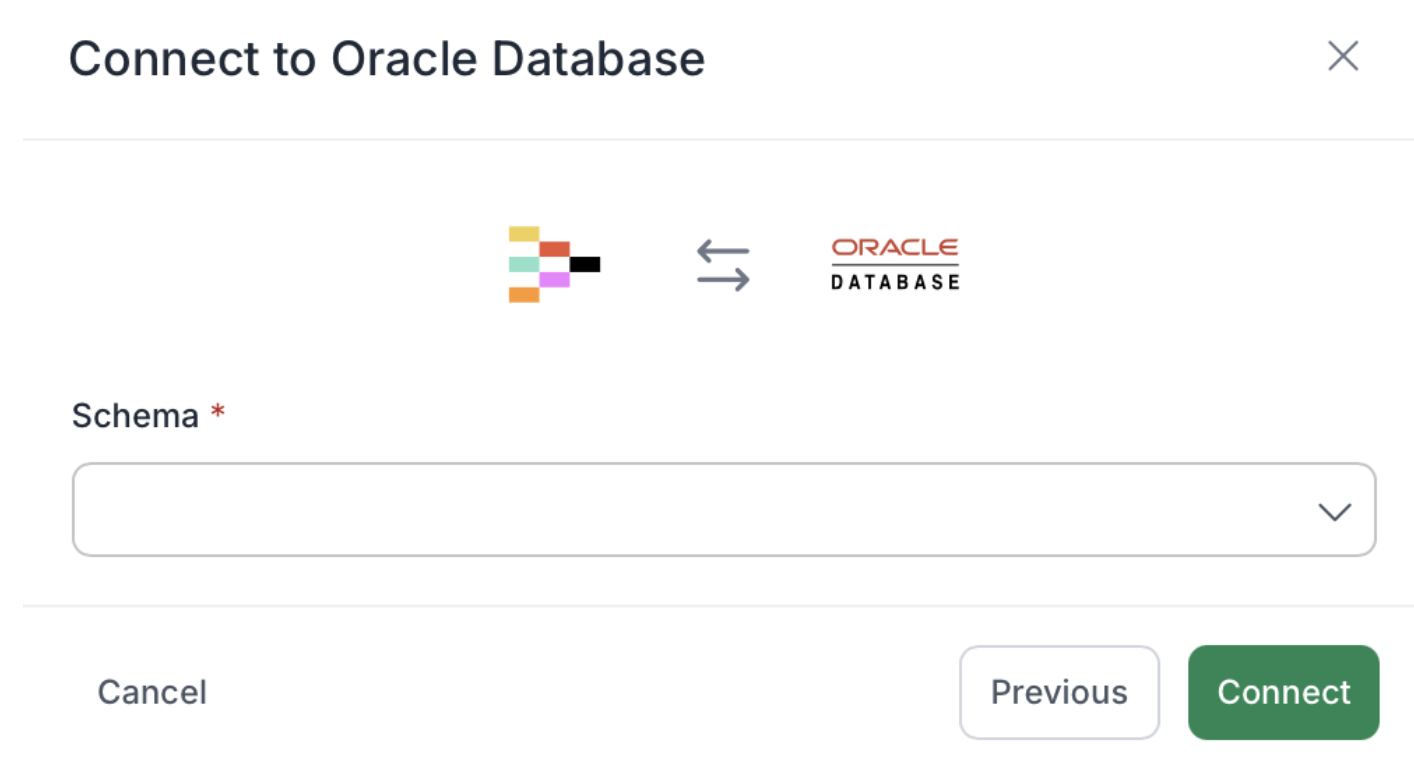The height and width of the screenshot is (778, 1414).
Task: Click the pink block in the app logo
Action: (x=554, y=280)
